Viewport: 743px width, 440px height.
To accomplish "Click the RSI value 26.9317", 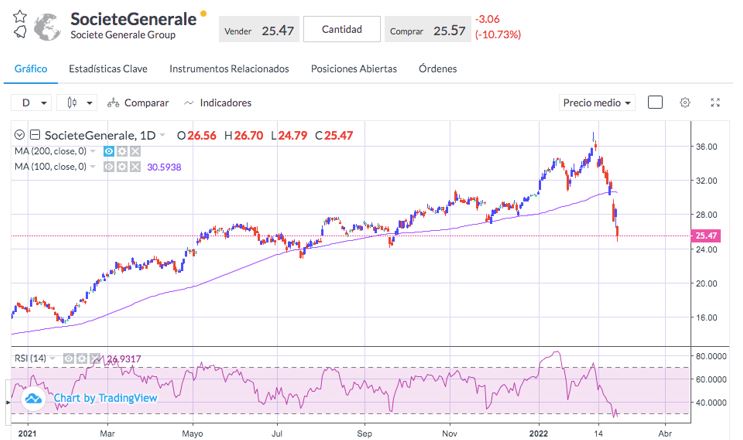I will coord(124,359).
